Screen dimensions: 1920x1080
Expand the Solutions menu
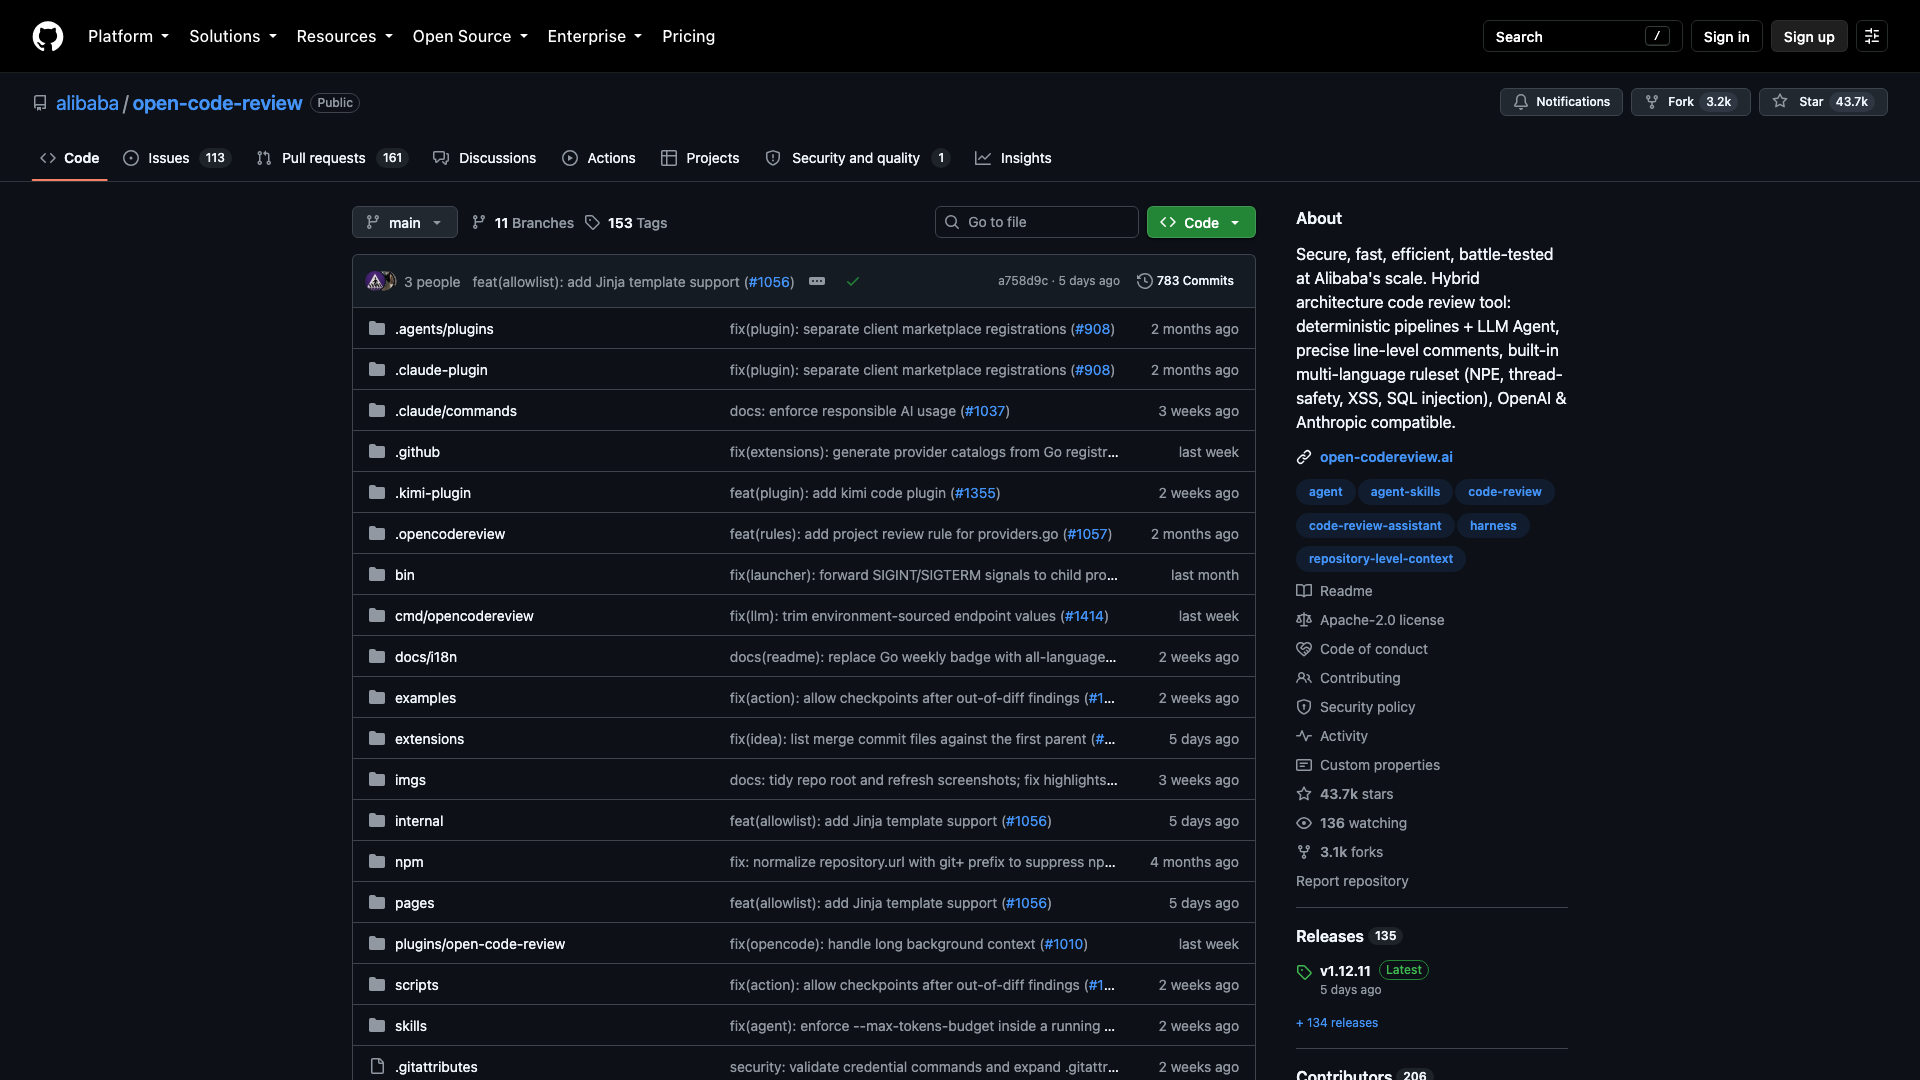point(233,36)
